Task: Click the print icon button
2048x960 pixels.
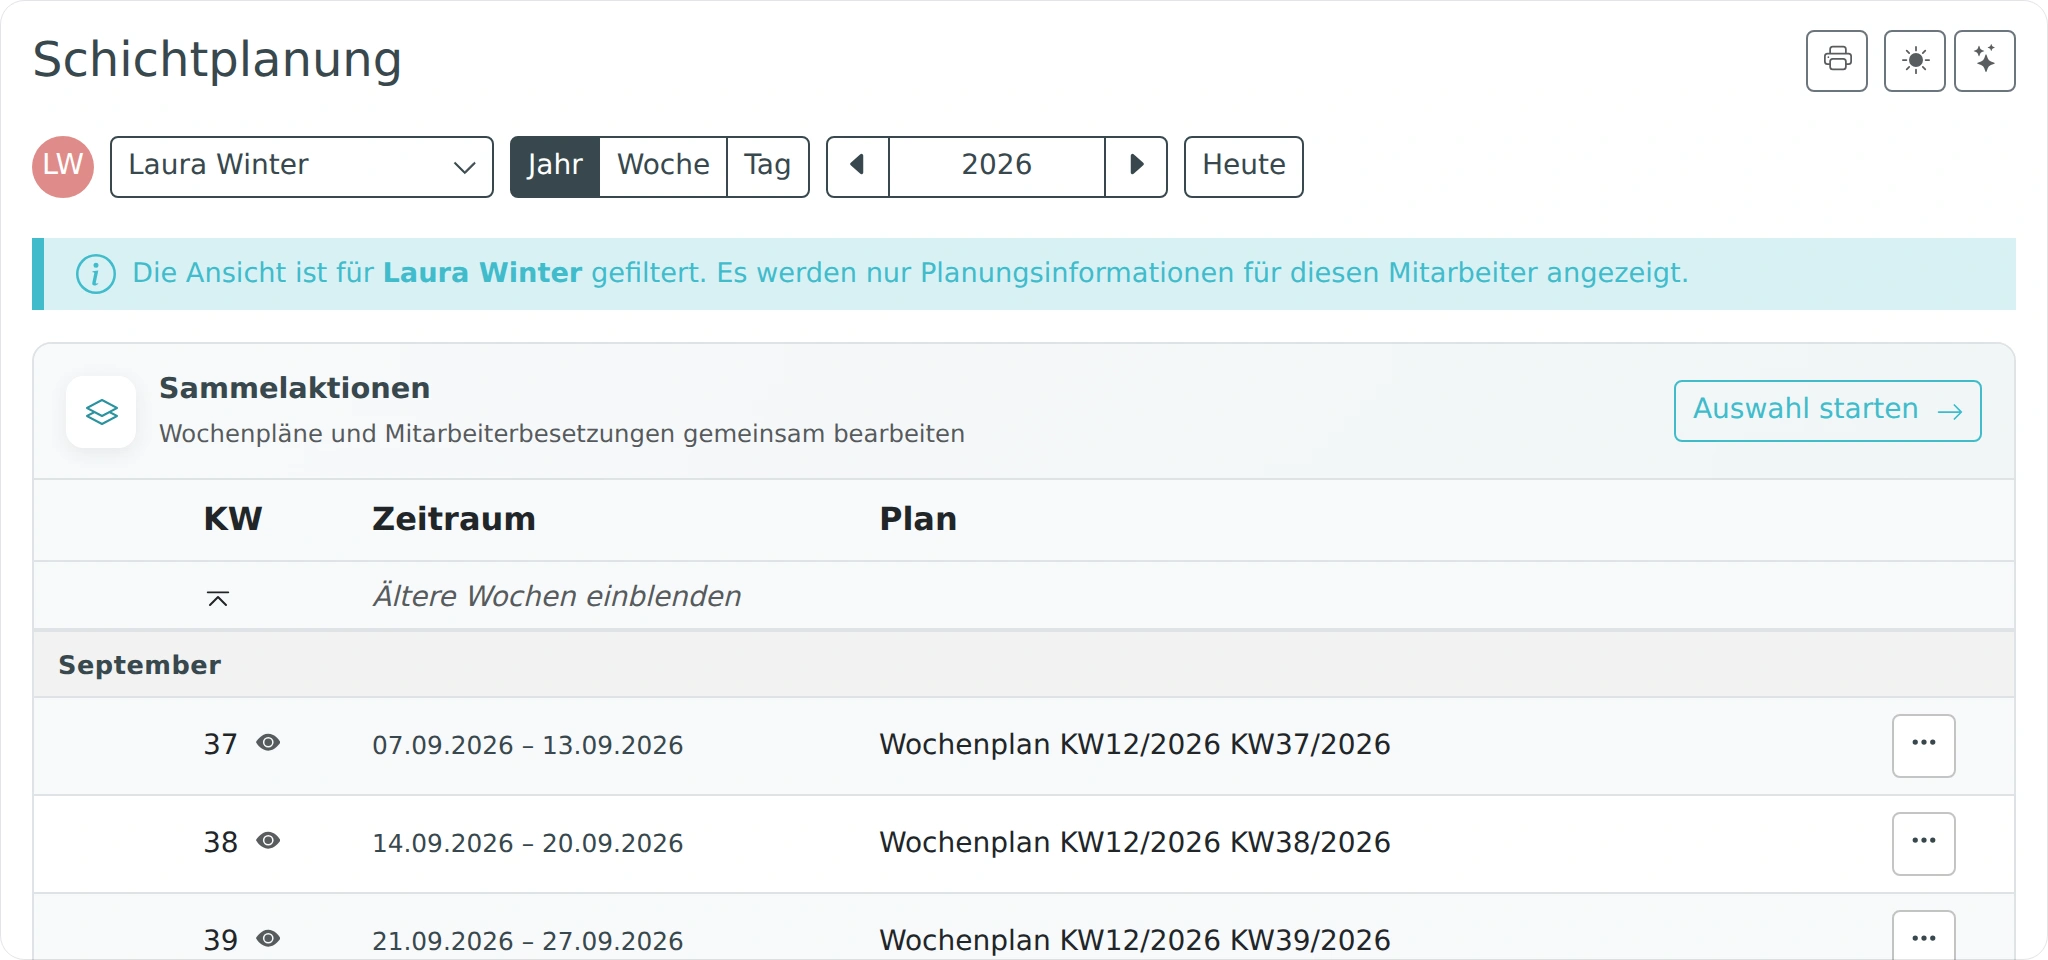Action: click(x=1836, y=61)
